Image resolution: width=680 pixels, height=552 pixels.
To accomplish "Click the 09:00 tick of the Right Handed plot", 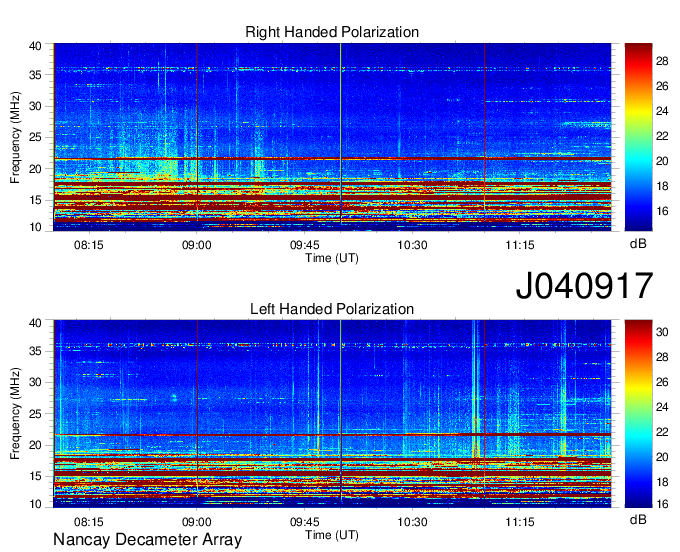I will pyautogui.click(x=196, y=245).
